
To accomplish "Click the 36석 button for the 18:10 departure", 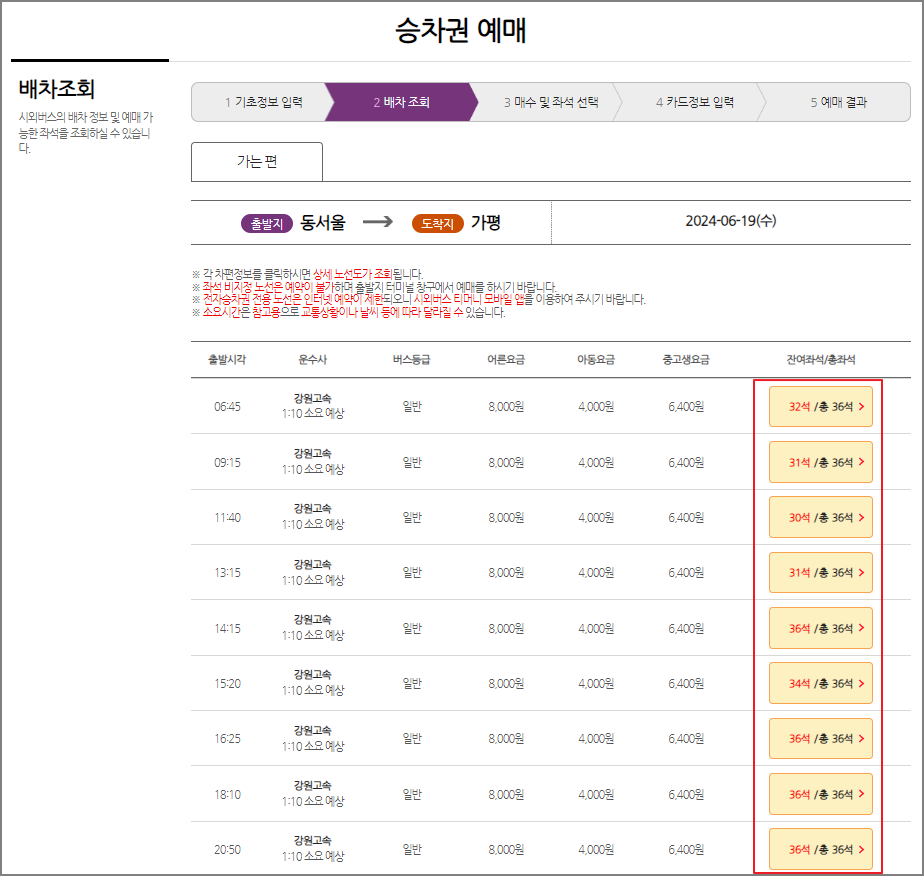I will coord(820,793).
